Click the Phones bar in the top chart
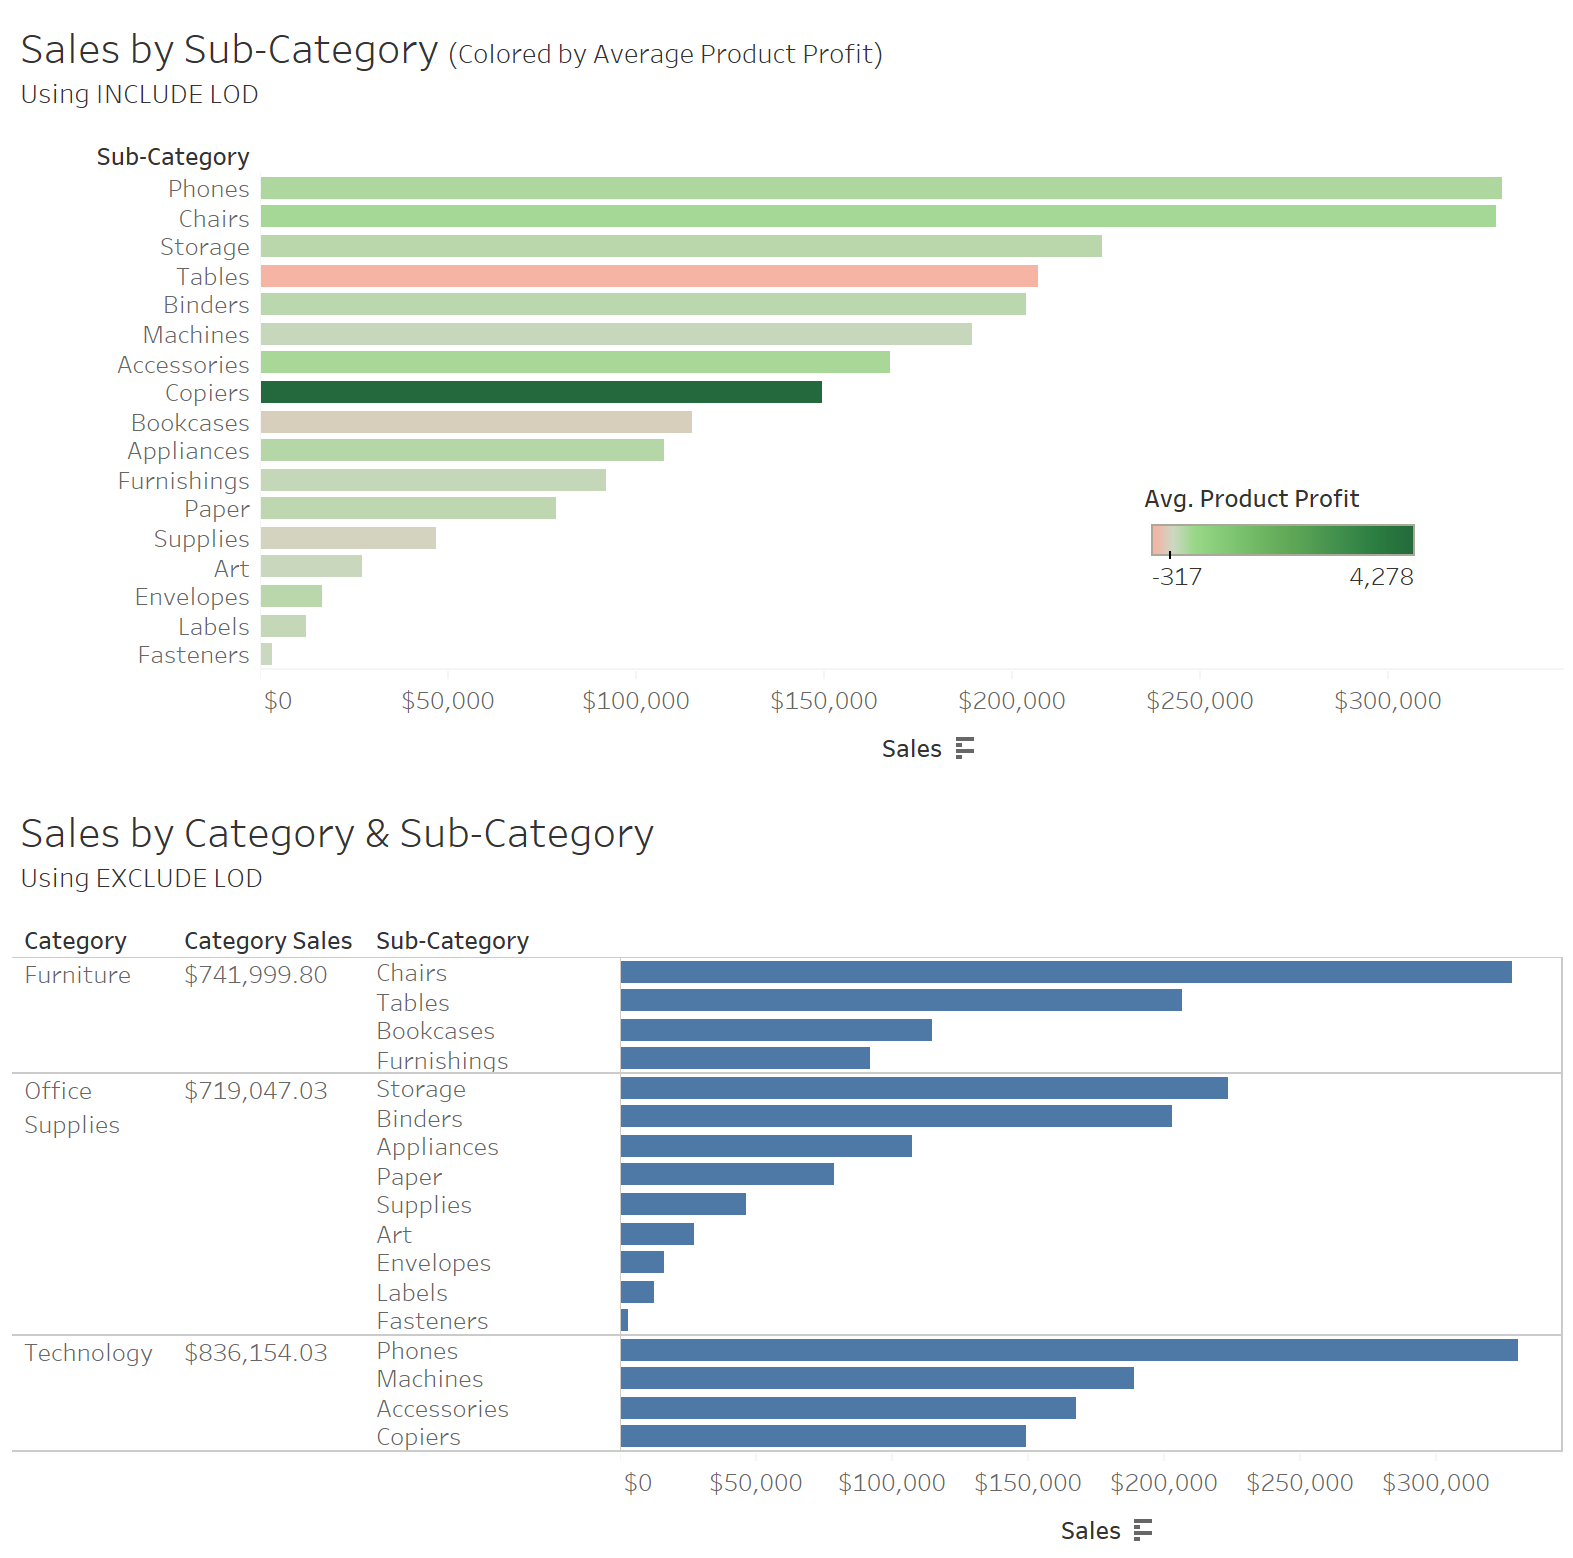Viewport: 1573px width, 1558px height. point(880,188)
